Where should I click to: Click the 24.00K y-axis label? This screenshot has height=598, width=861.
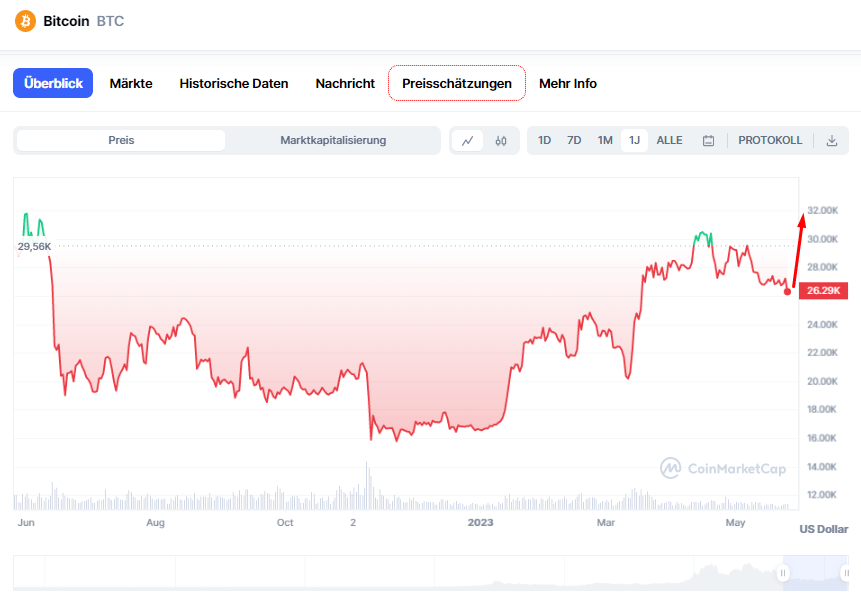coord(823,325)
